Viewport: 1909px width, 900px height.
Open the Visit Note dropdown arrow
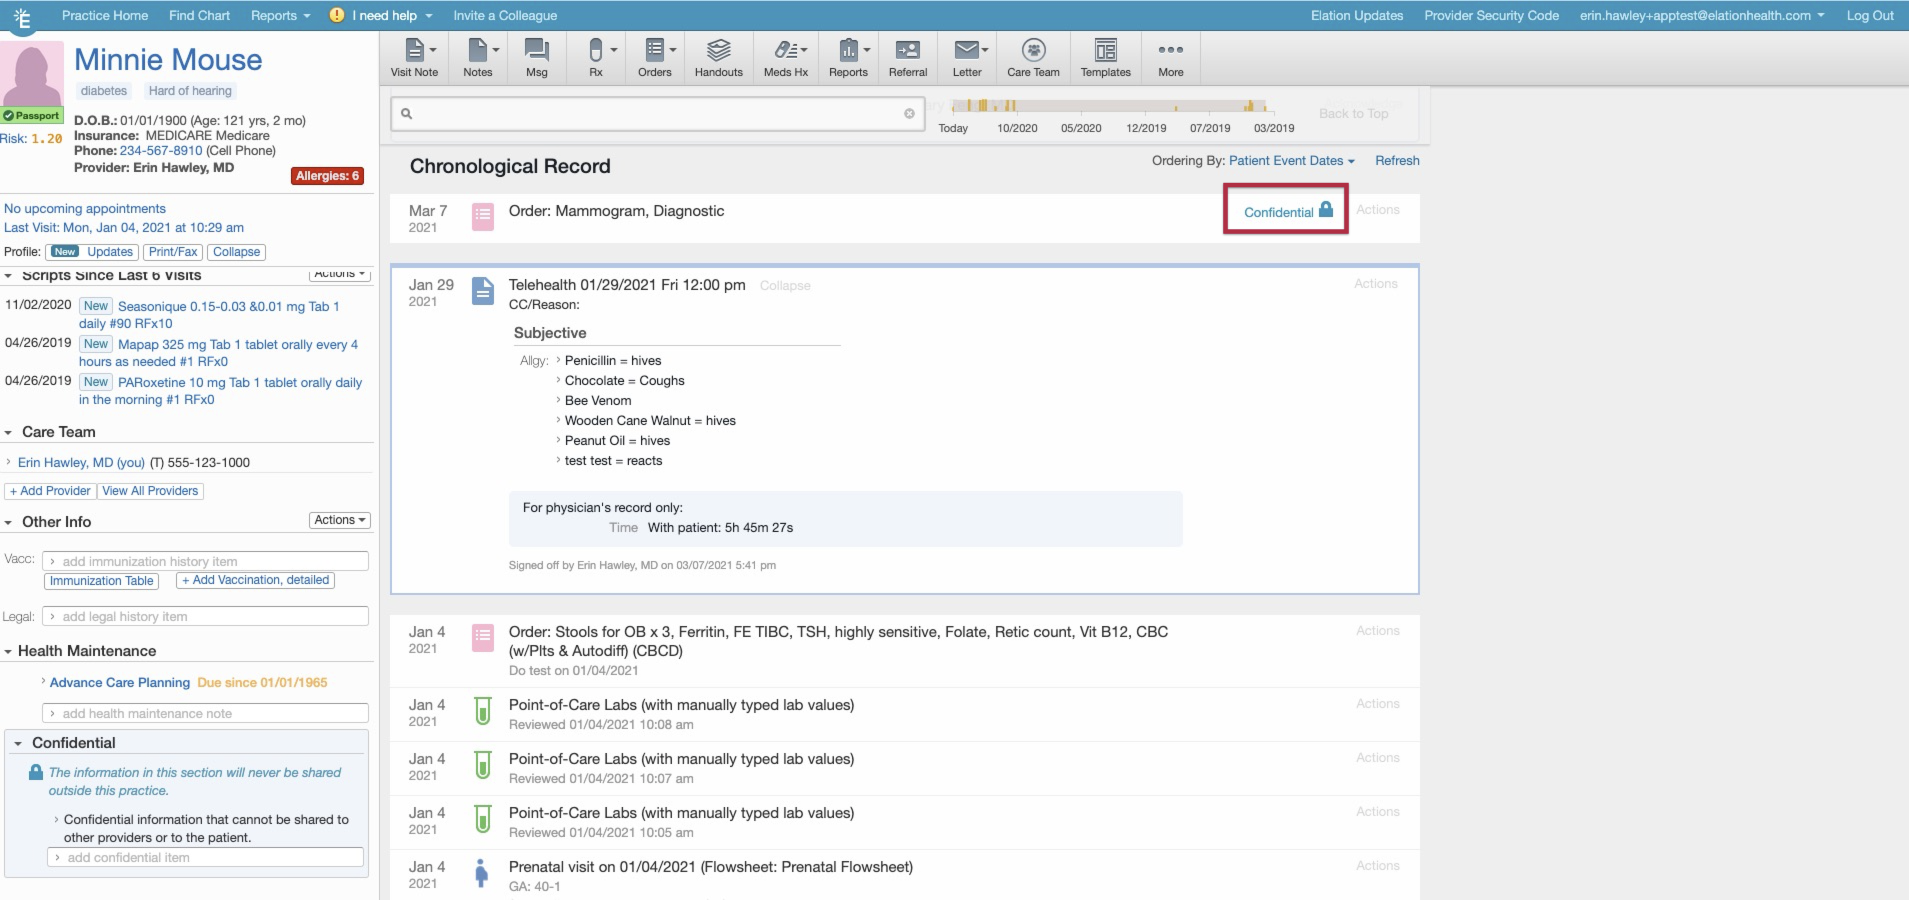coord(432,48)
